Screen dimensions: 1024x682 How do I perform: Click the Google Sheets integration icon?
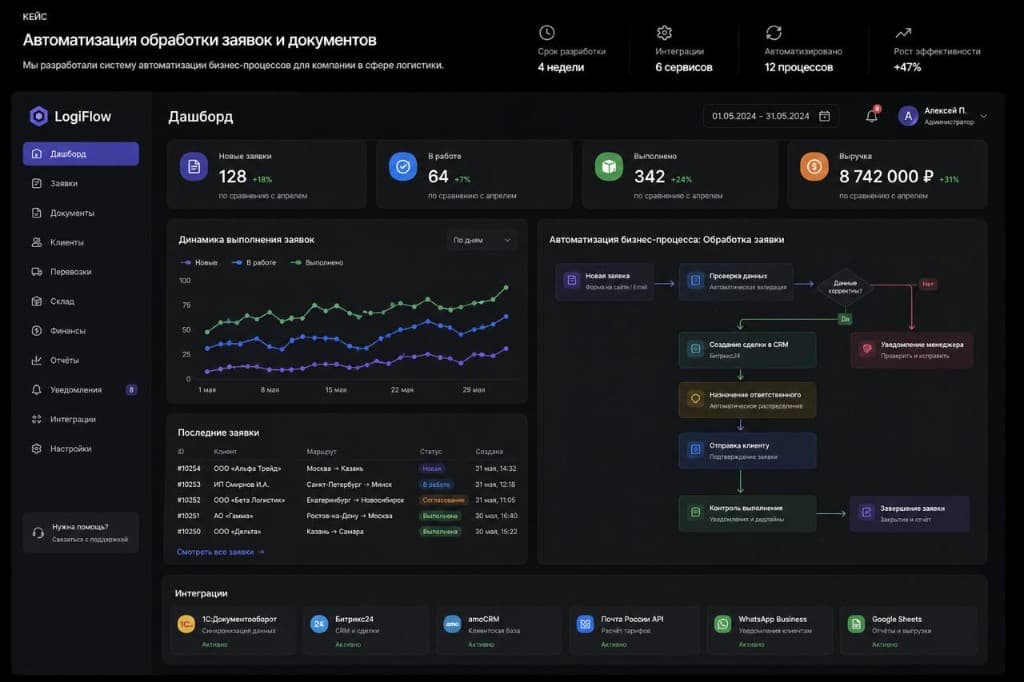(x=856, y=624)
